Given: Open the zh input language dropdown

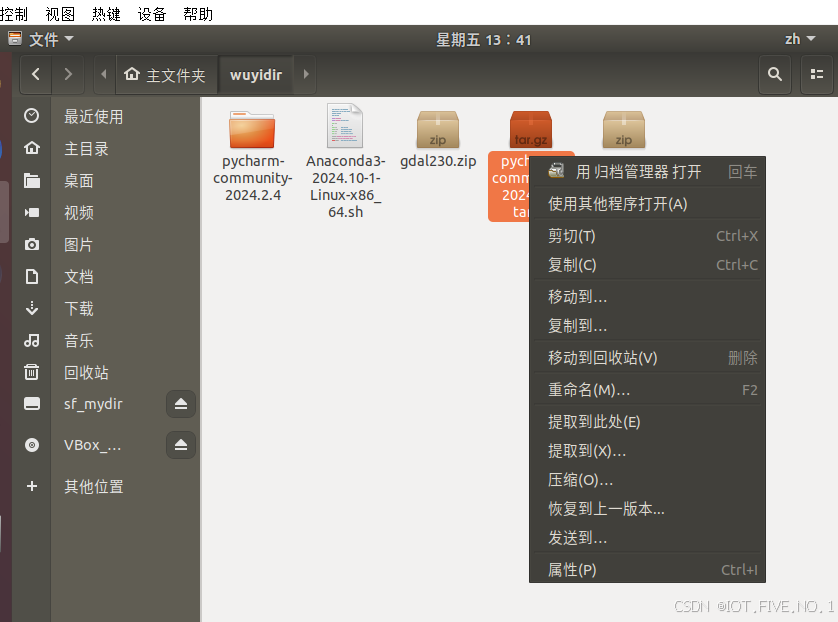Looking at the screenshot, I should pyautogui.click(x=800, y=39).
